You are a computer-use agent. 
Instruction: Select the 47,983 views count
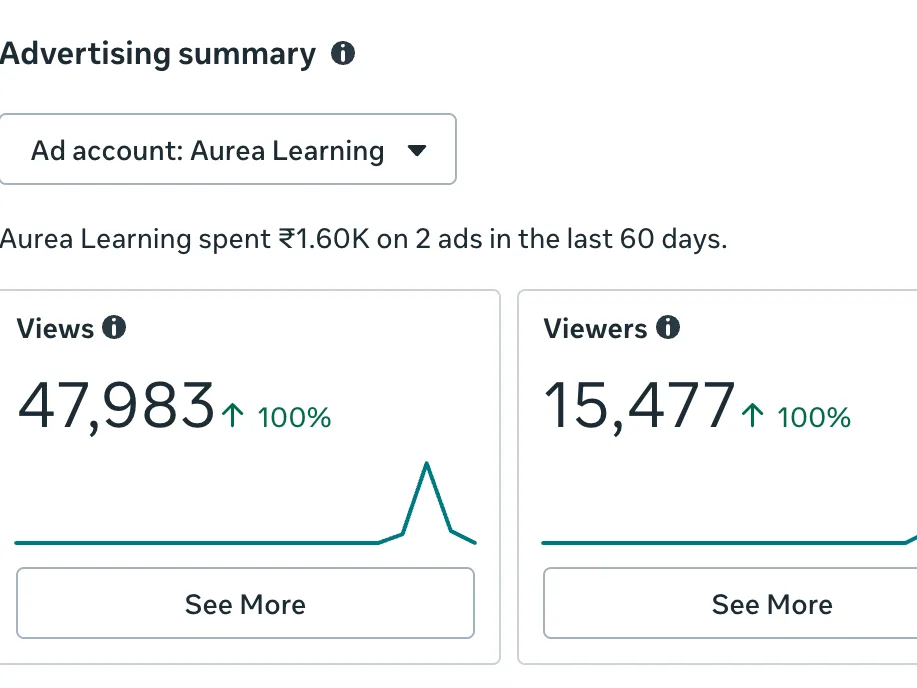click(116, 406)
